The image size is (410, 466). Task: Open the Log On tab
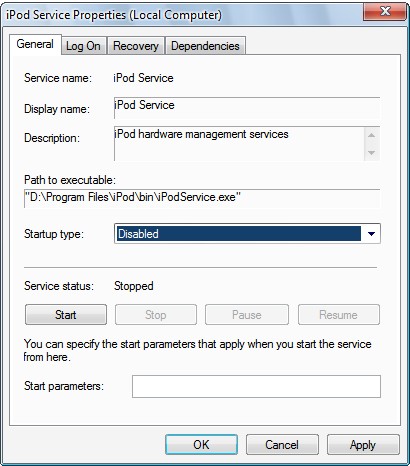tap(83, 46)
